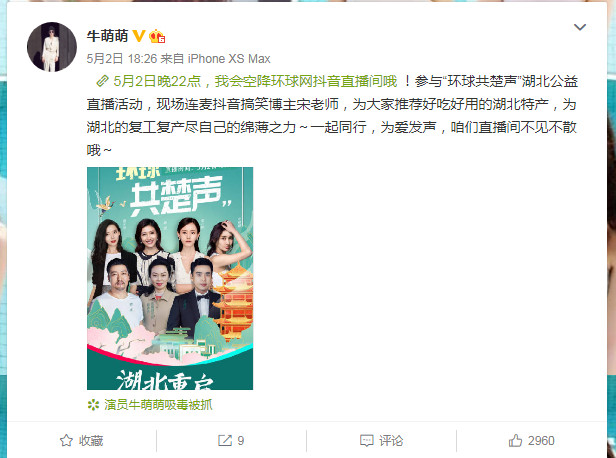This screenshot has height=458, width=616.
Task: Click the yellow verified V badge
Action: click(139, 36)
